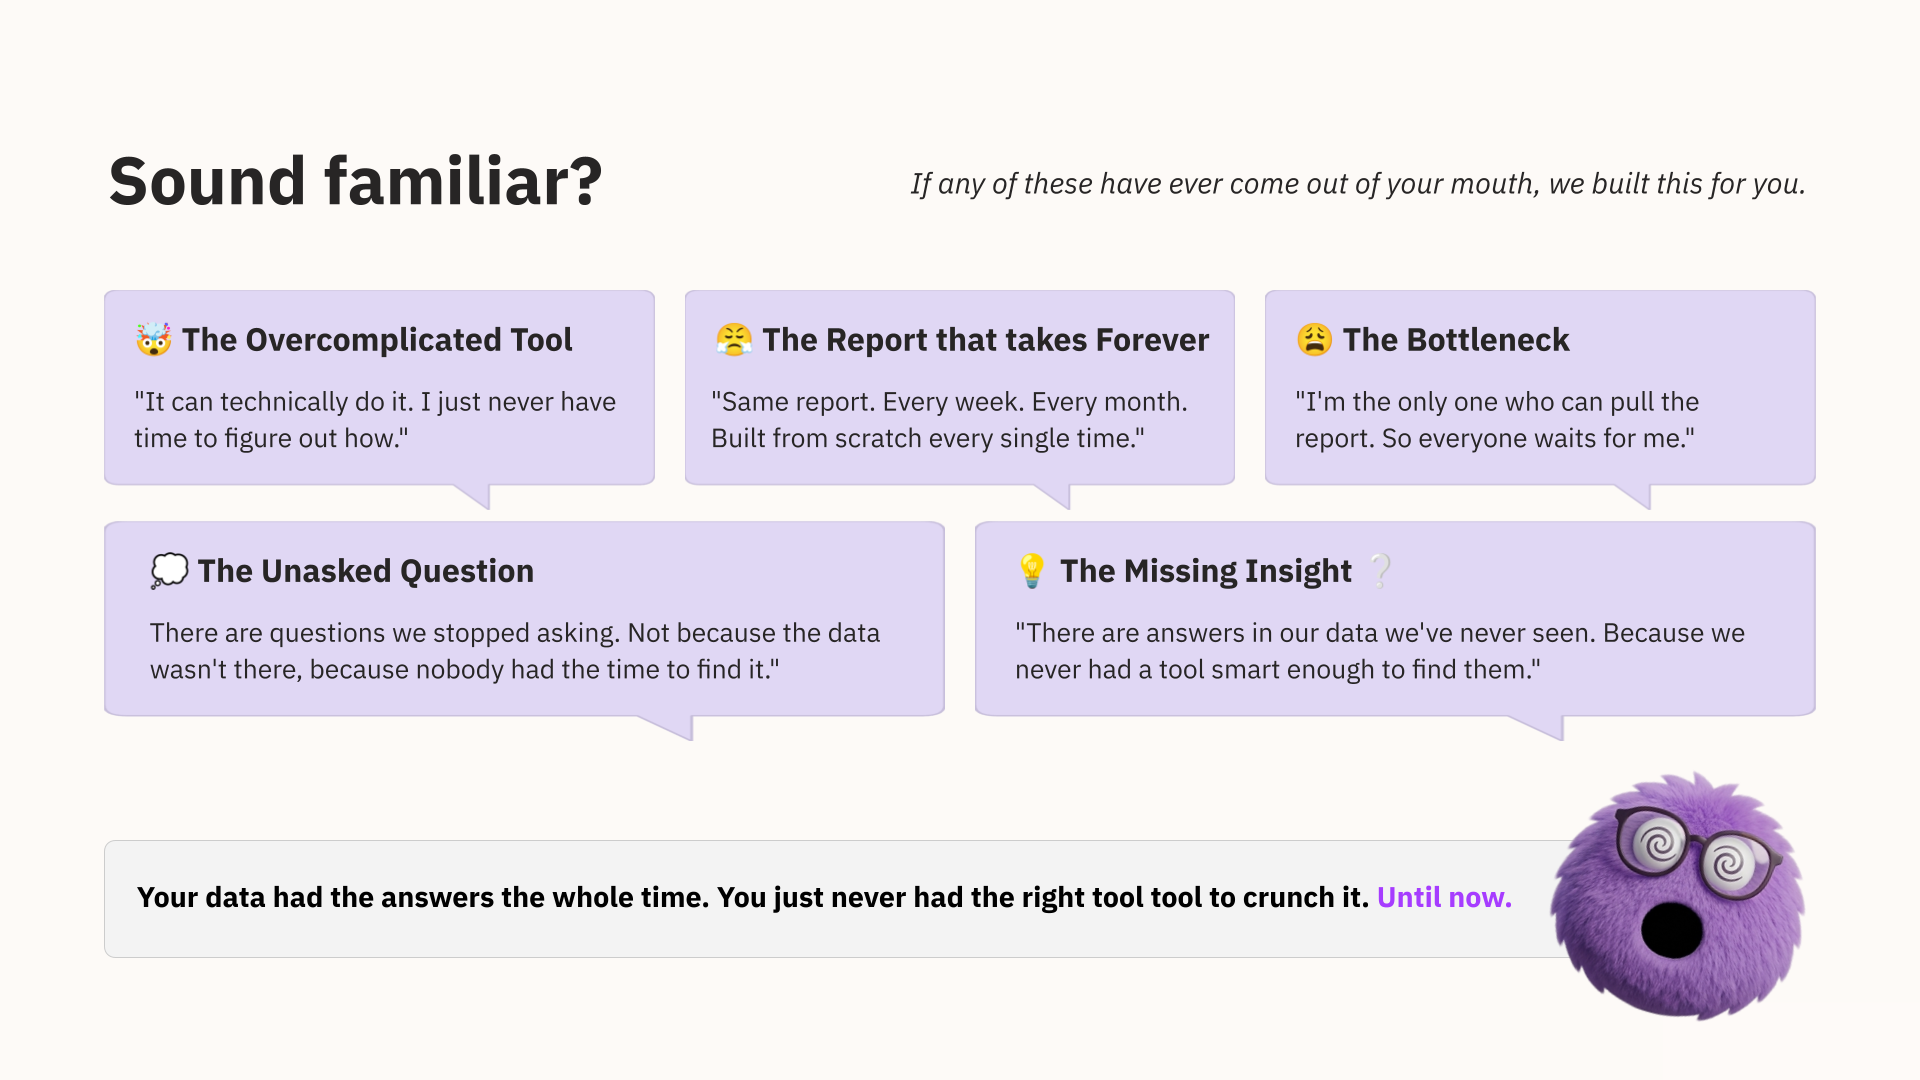Click the exploding head emoji icon
This screenshot has height=1080, width=1920.
coord(154,340)
